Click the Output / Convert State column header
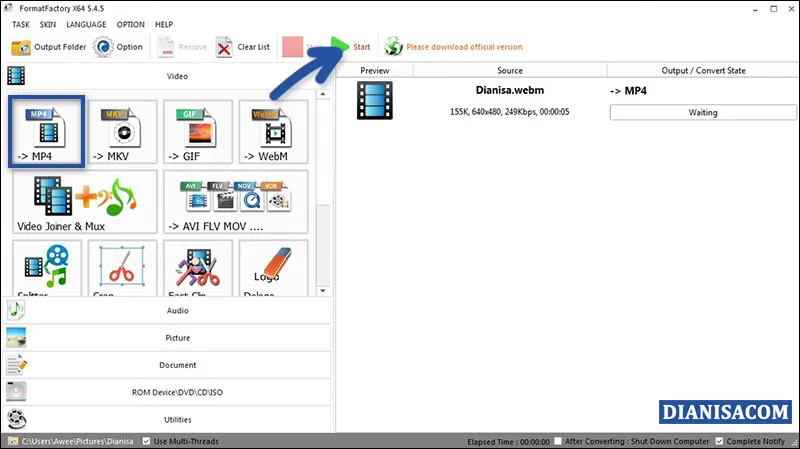800x449 pixels. (x=703, y=70)
